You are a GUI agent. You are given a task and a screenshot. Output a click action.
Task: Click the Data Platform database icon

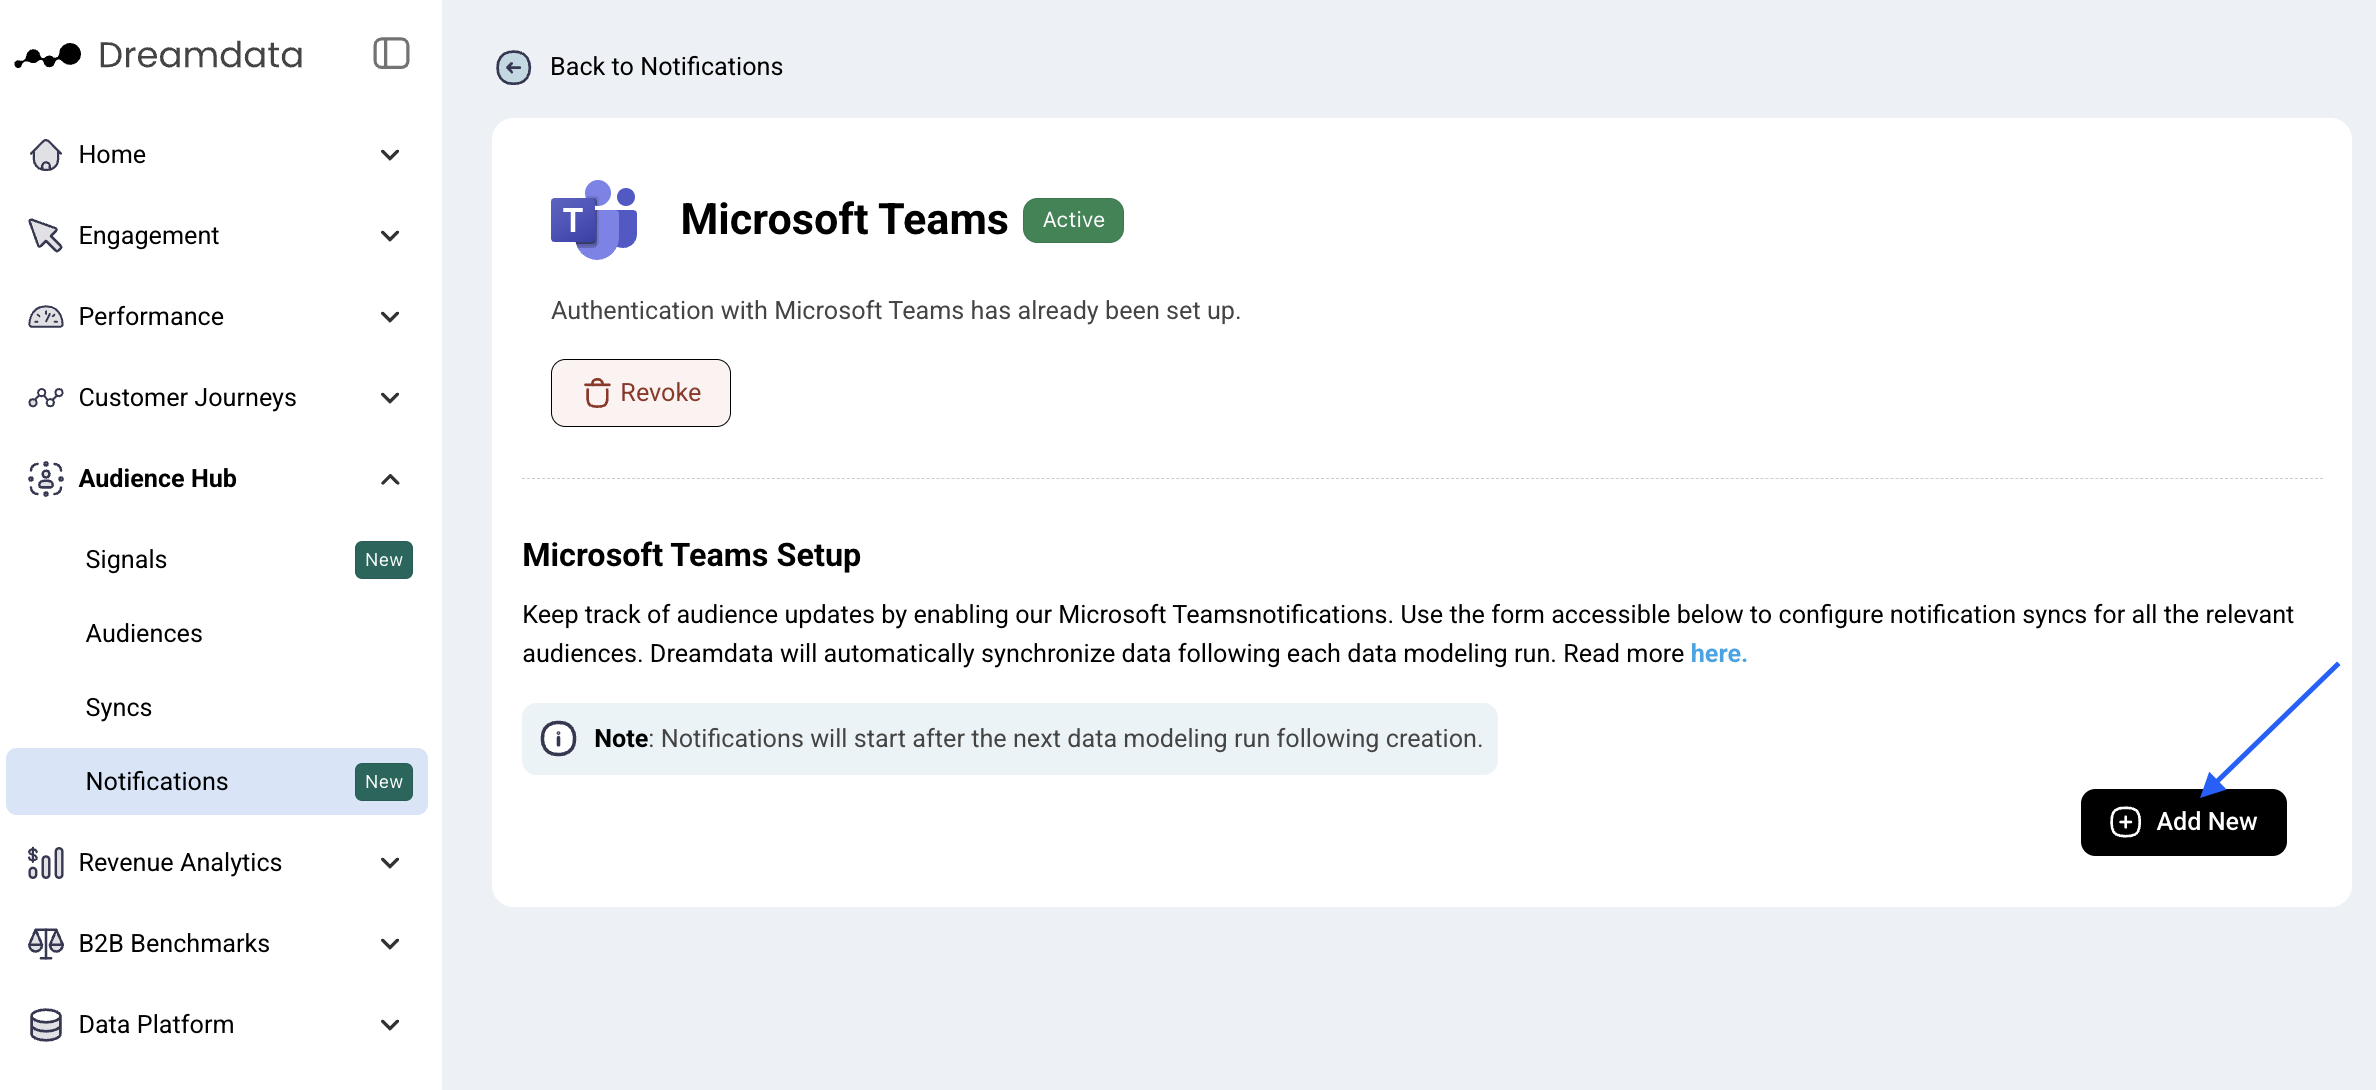pos(46,1025)
